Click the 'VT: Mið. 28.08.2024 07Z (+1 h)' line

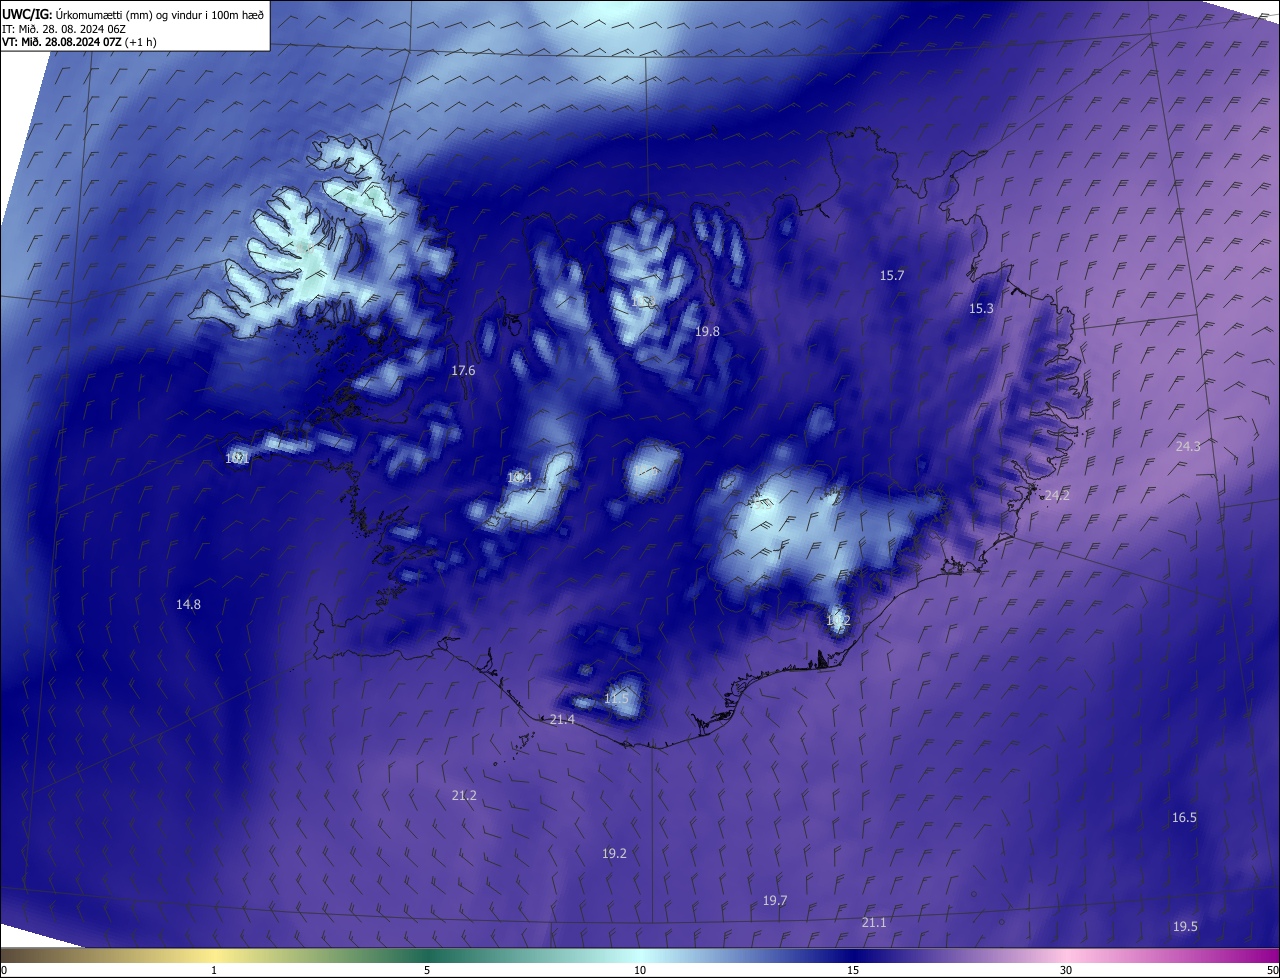79,42
